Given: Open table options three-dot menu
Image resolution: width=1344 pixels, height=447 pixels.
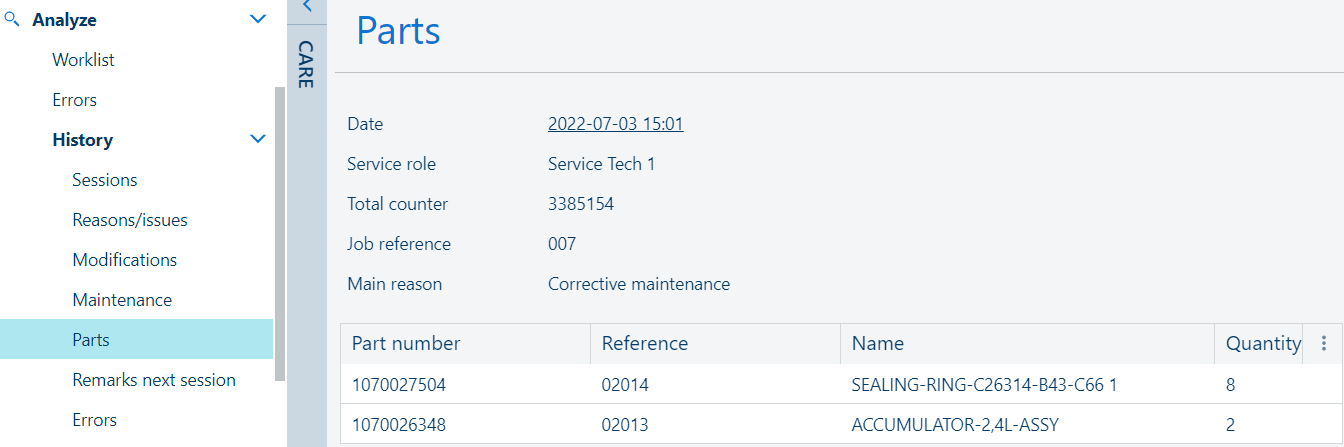Looking at the screenshot, I should point(1324,343).
